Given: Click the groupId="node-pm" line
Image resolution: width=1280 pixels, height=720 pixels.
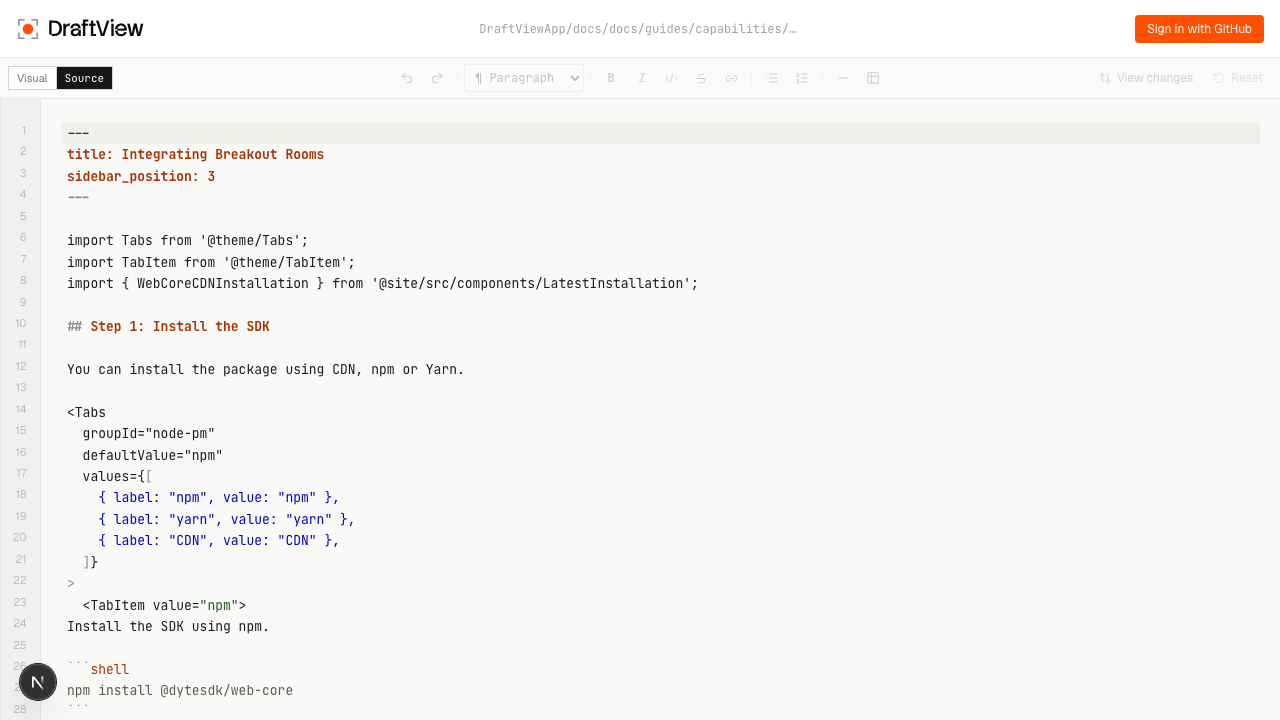Looking at the screenshot, I should tap(149, 434).
